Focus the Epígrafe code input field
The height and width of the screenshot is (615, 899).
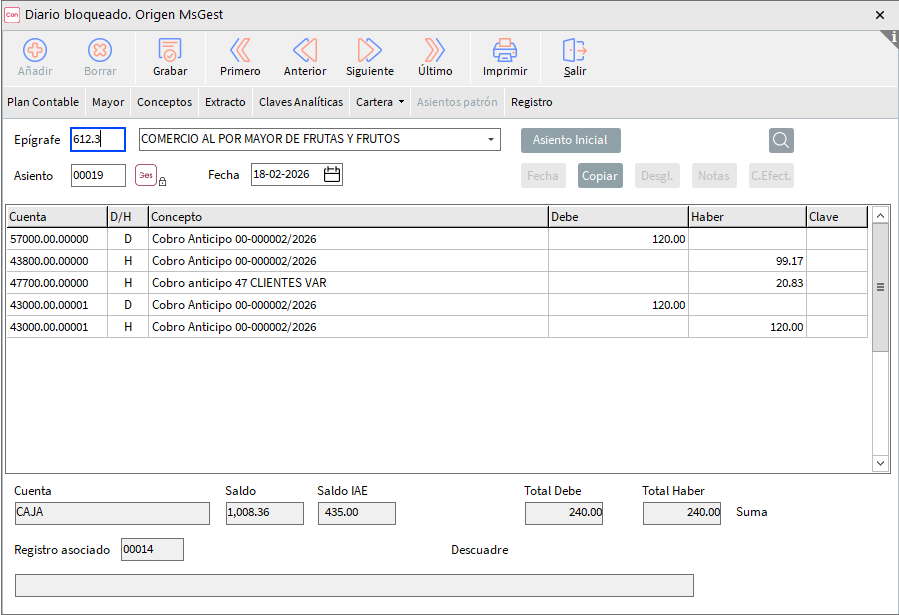pyautogui.click(x=97, y=140)
